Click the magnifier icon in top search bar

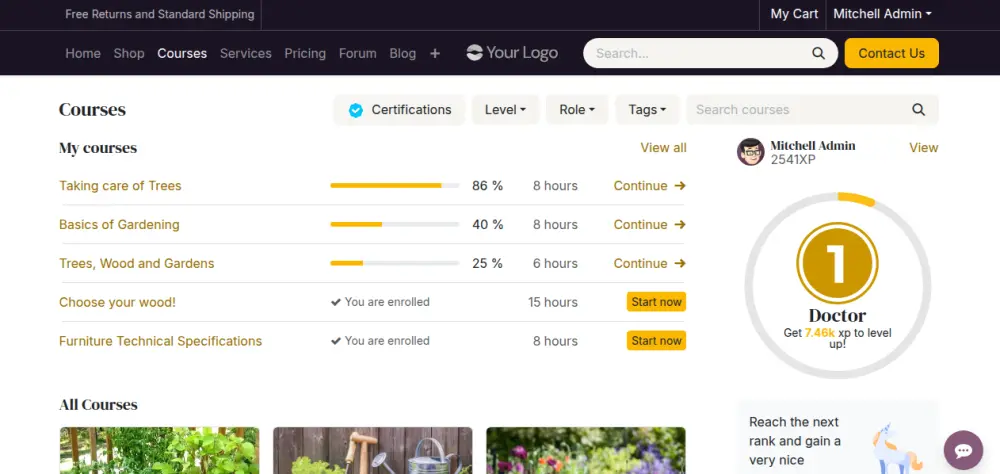pyautogui.click(x=818, y=54)
